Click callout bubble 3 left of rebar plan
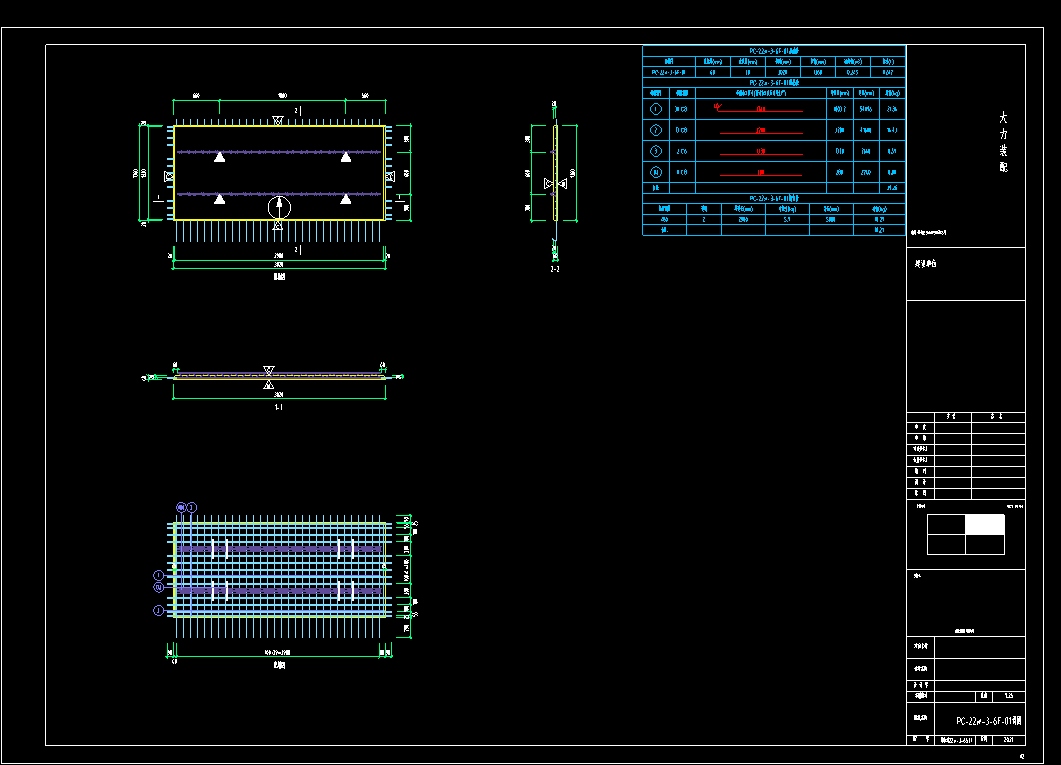 tap(158, 610)
